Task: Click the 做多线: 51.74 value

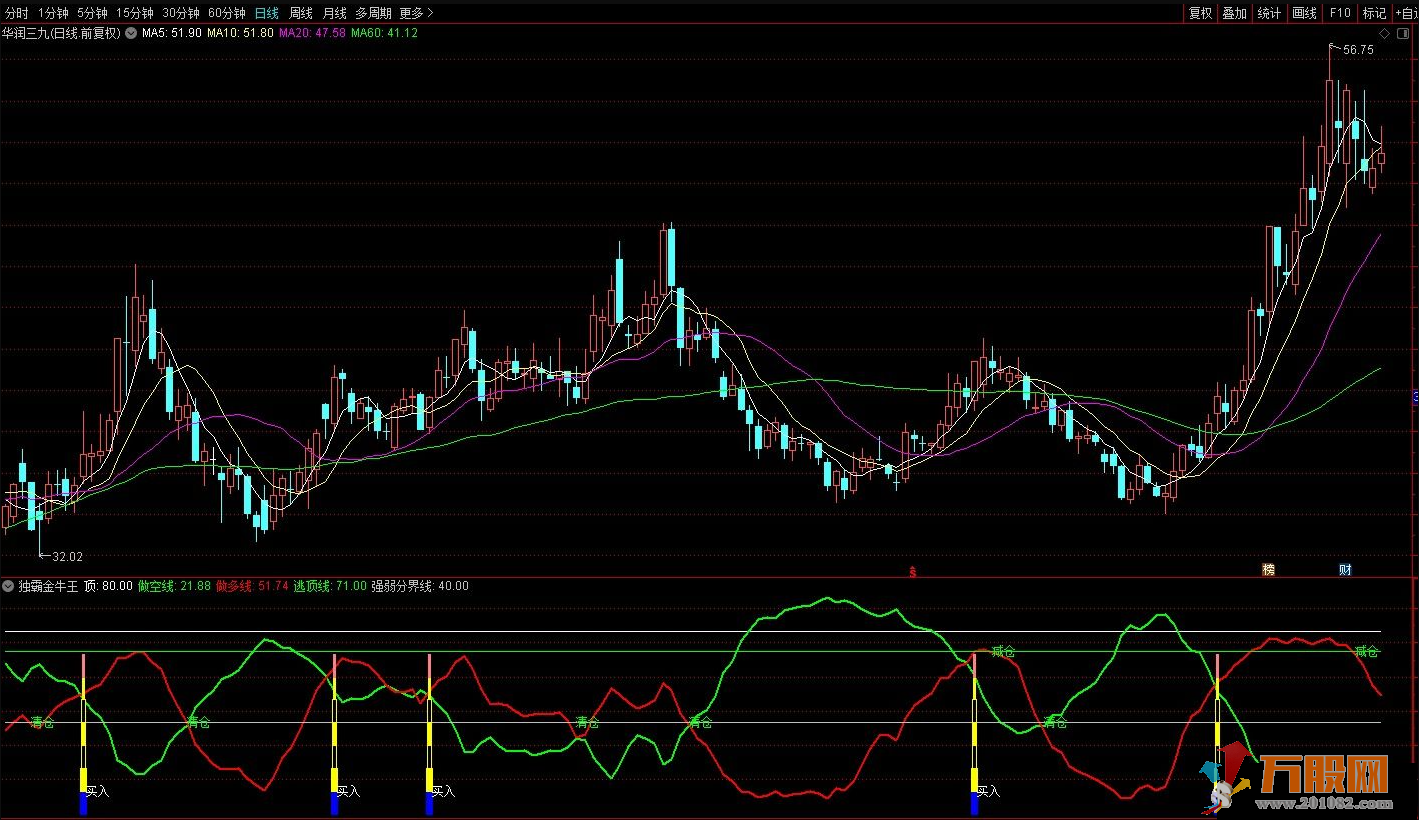Action: click(252, 586)
